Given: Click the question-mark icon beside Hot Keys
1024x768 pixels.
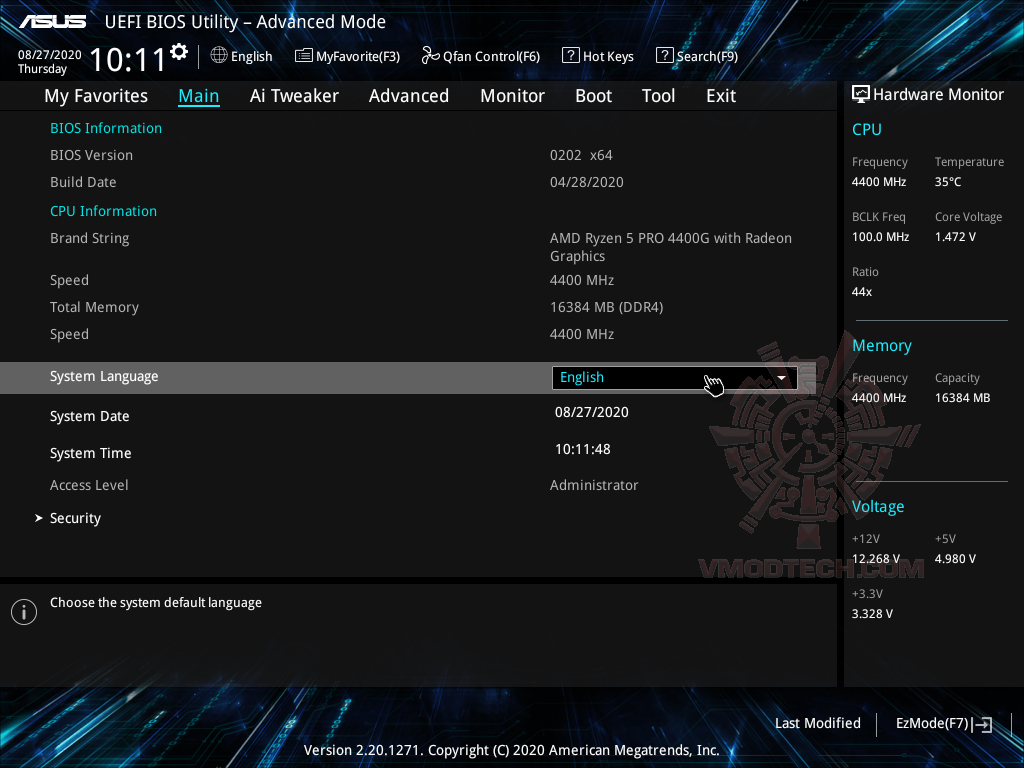Looking at the screenshot, I should (570, 56).
